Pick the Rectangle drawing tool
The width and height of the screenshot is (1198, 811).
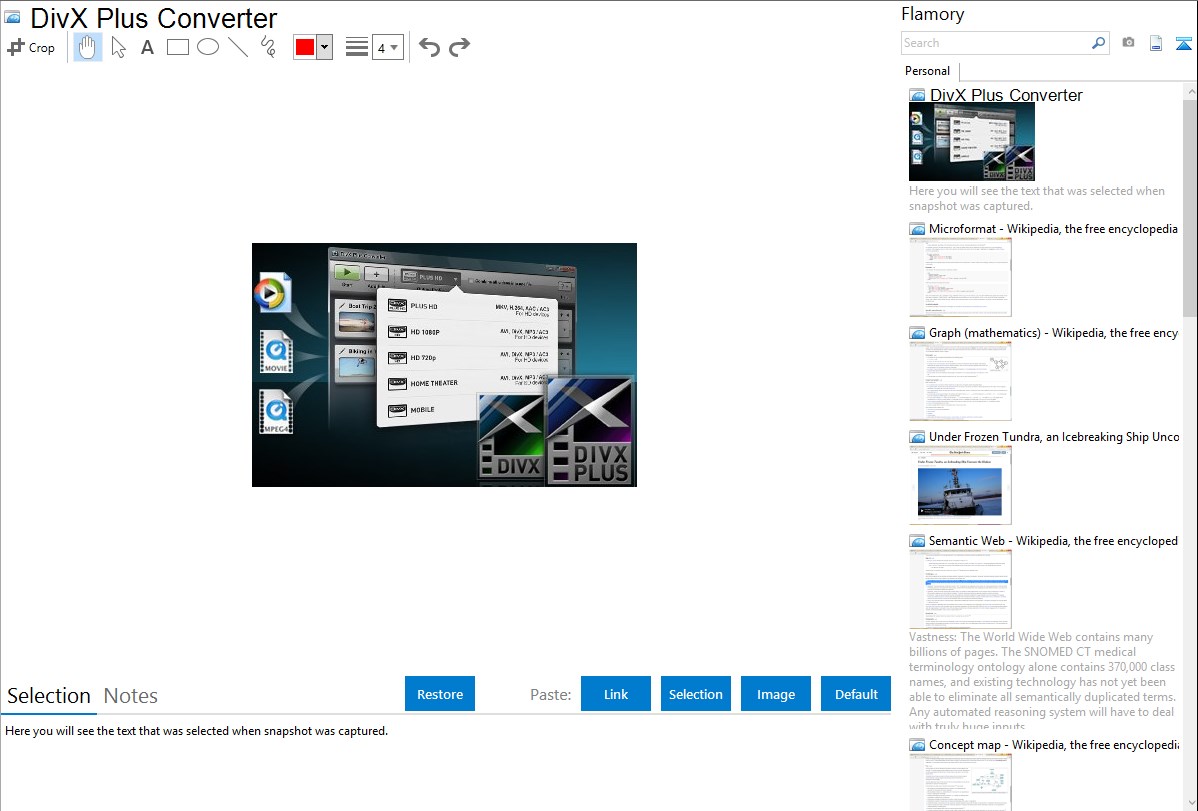(178, 47)
